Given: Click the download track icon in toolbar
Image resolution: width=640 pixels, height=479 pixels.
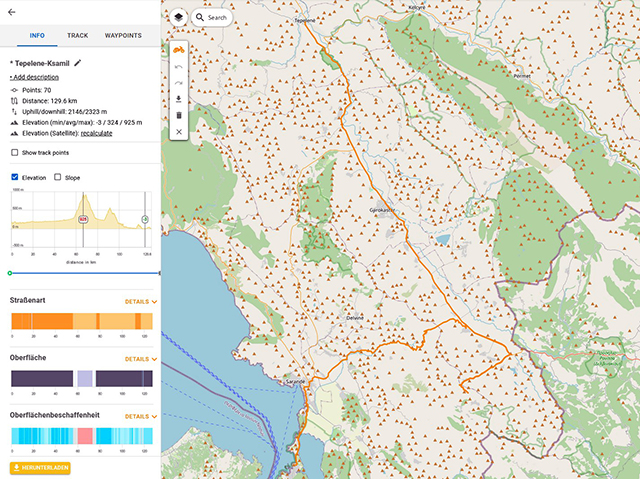Looking at the screenshot, I should [178, 99].
